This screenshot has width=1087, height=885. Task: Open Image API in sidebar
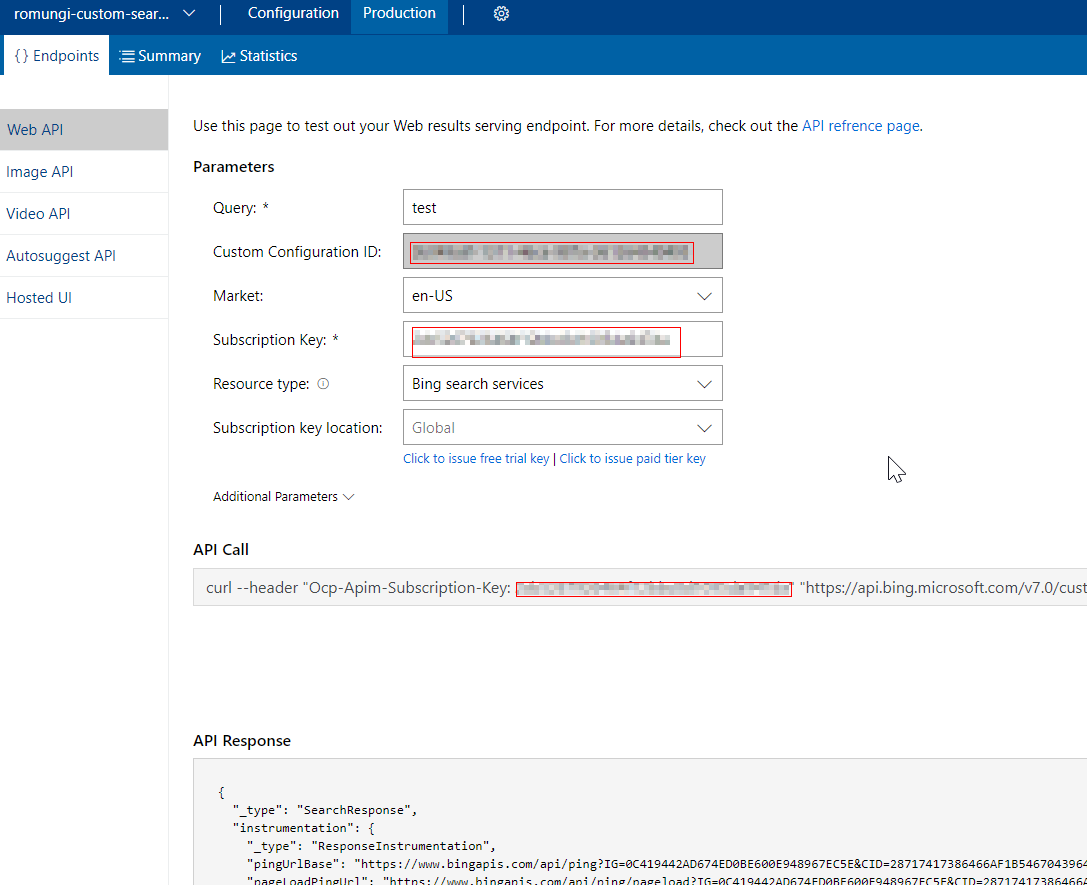(84, 172)
